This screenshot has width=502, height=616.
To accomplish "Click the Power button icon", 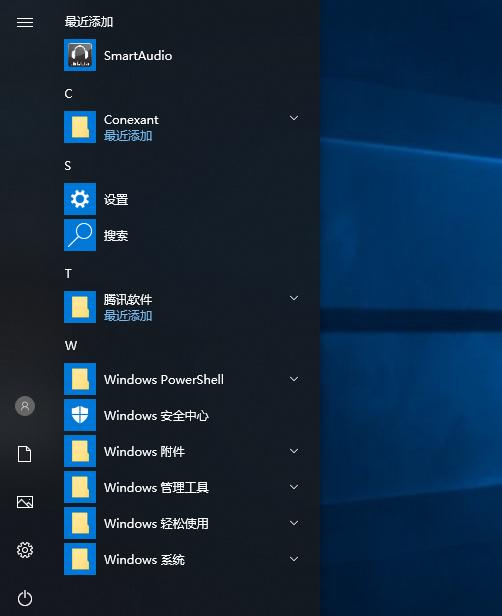I will click(25, 598).
